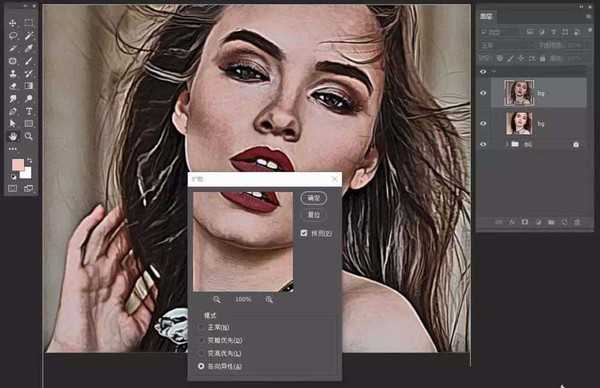The width and height of the screenshot is (600, 388).
Task: Choose the first mode radio option
Action: coord(201,328)
